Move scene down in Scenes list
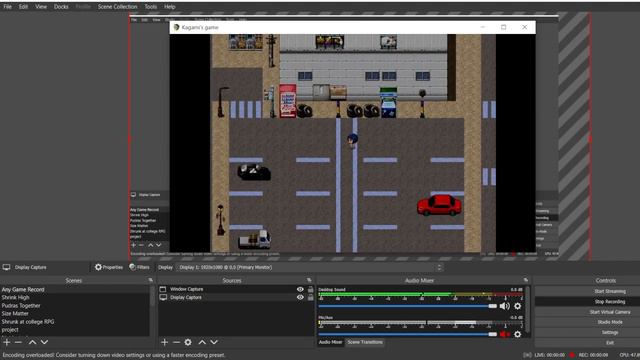 pyautogui.click(x=44, y=342)
